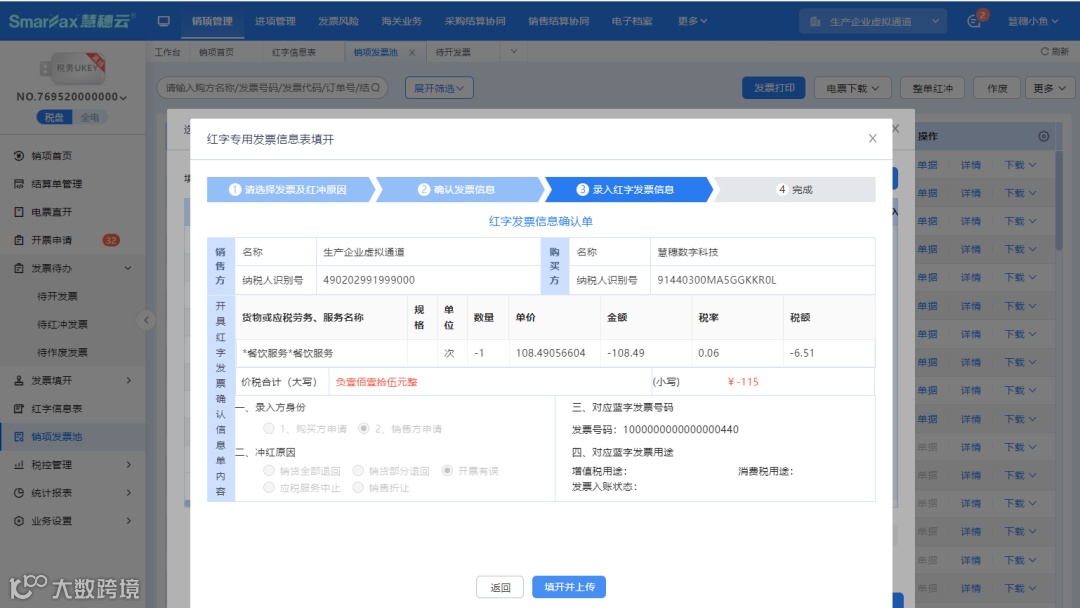1080x608 pixels.
Task: Switch to 税盘 mode toggle
Action: pos(54,117)
